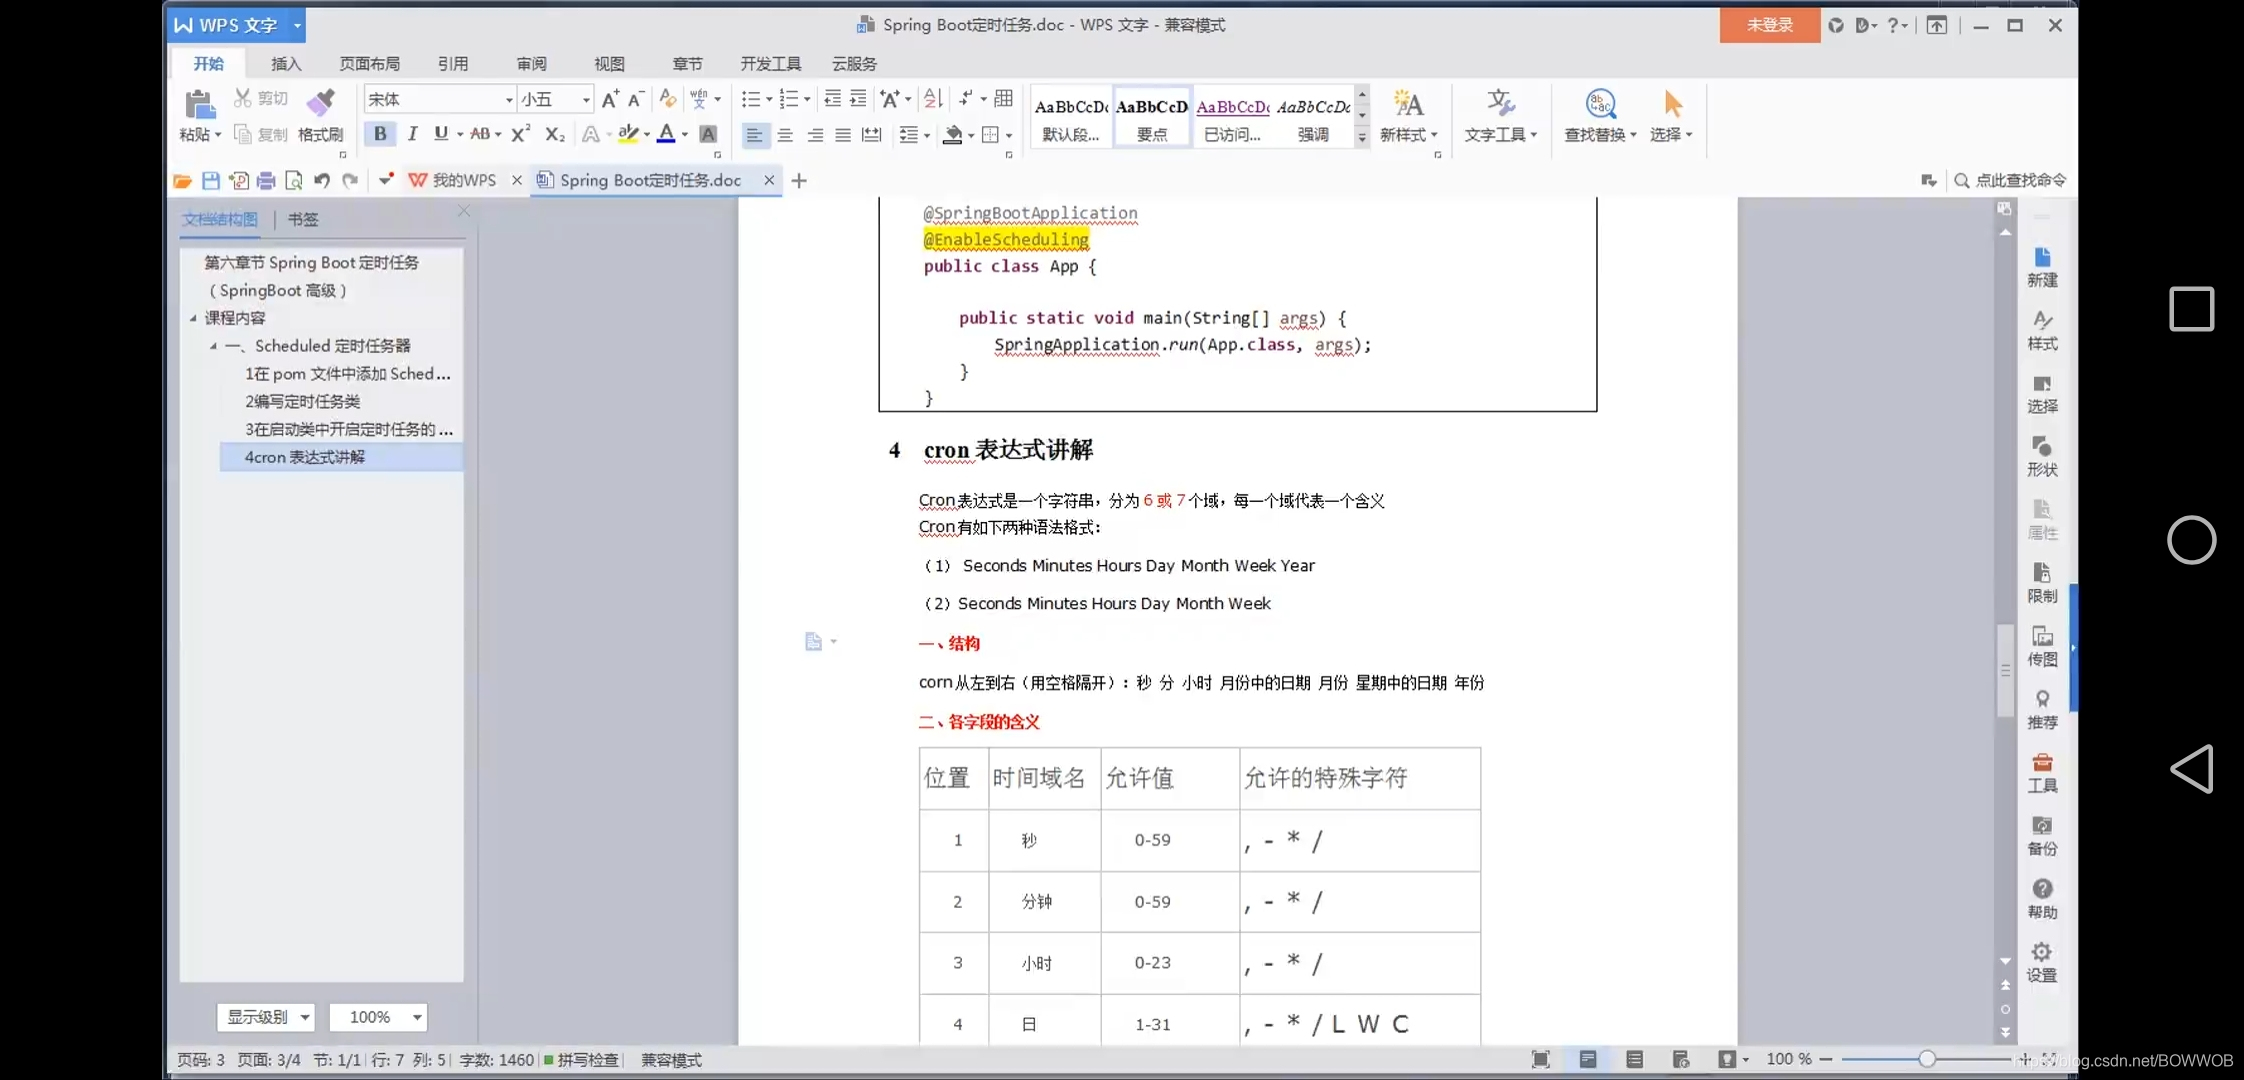Open the font size dropdown 小五
This screenshot has height=1080, width=2244.
(x=585, y=99)
